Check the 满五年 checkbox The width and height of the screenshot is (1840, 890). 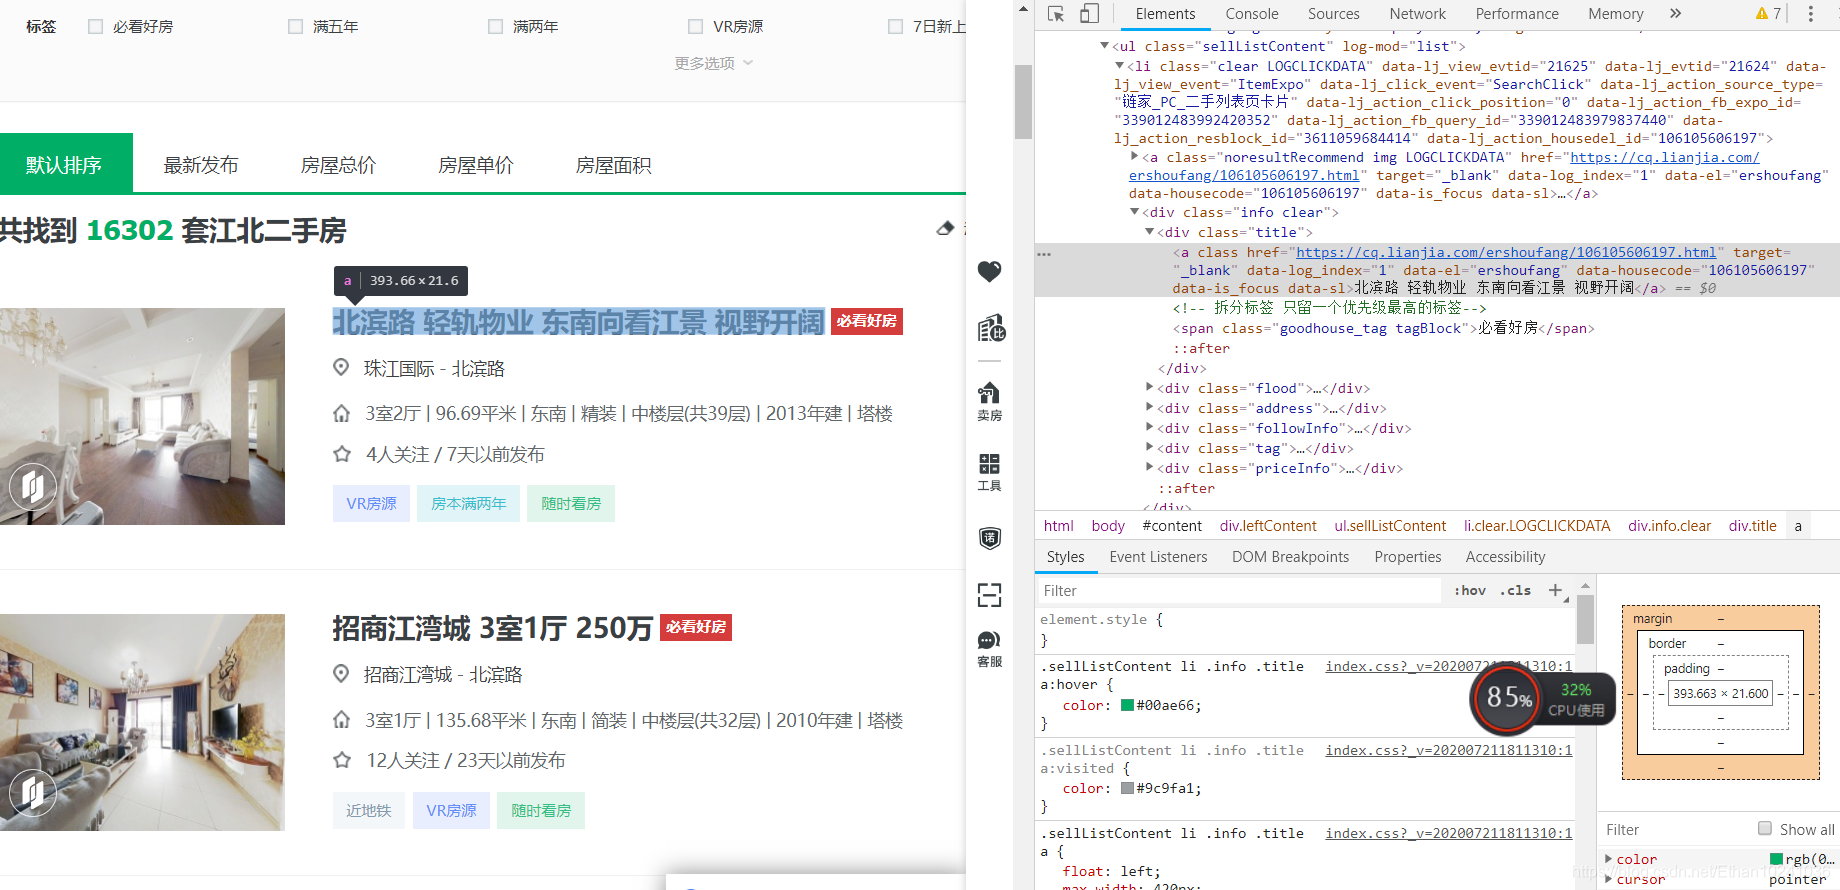tap(295, 27)
